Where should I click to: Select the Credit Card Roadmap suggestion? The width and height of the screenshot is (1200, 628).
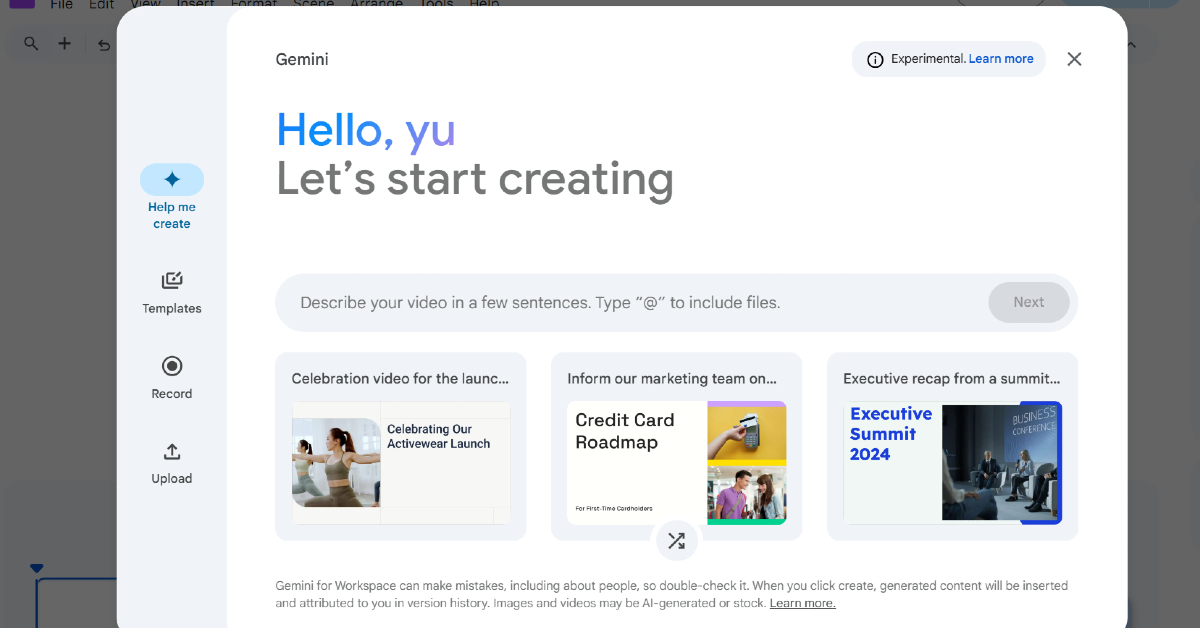click(x=676, y=446)
